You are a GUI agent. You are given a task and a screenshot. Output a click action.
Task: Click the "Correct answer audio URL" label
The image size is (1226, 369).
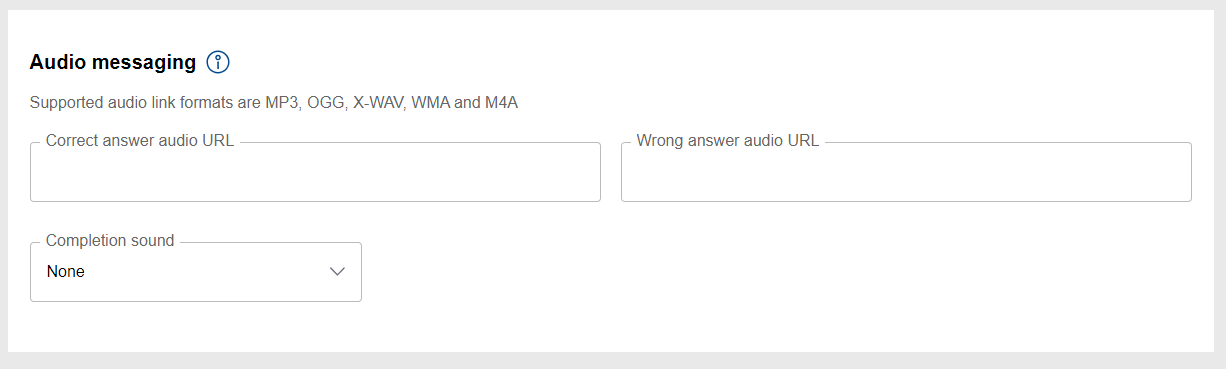140,141
